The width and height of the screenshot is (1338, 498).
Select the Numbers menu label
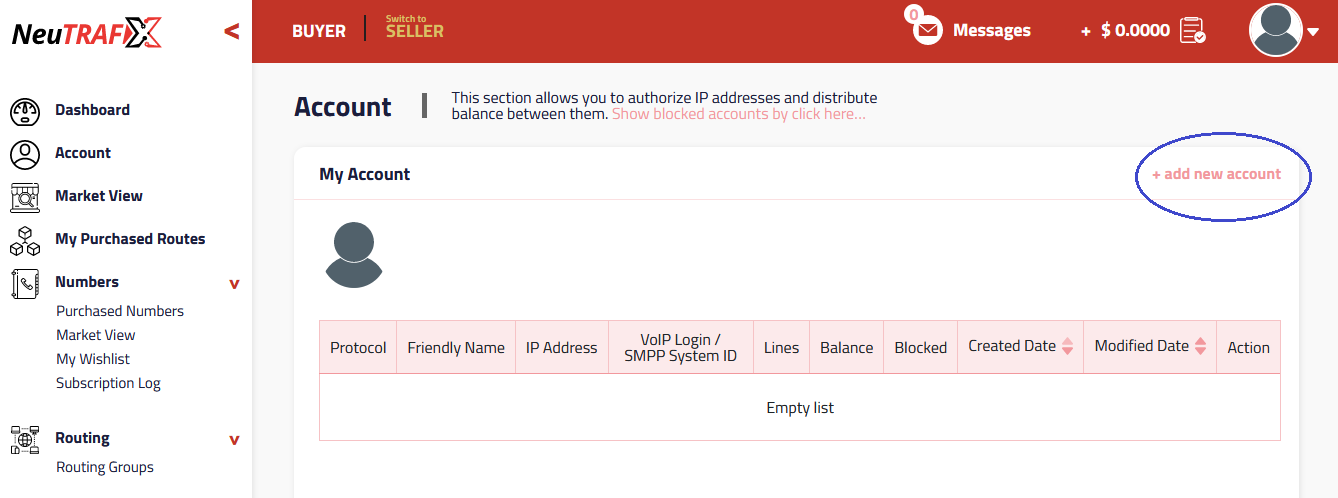(87, 282)
